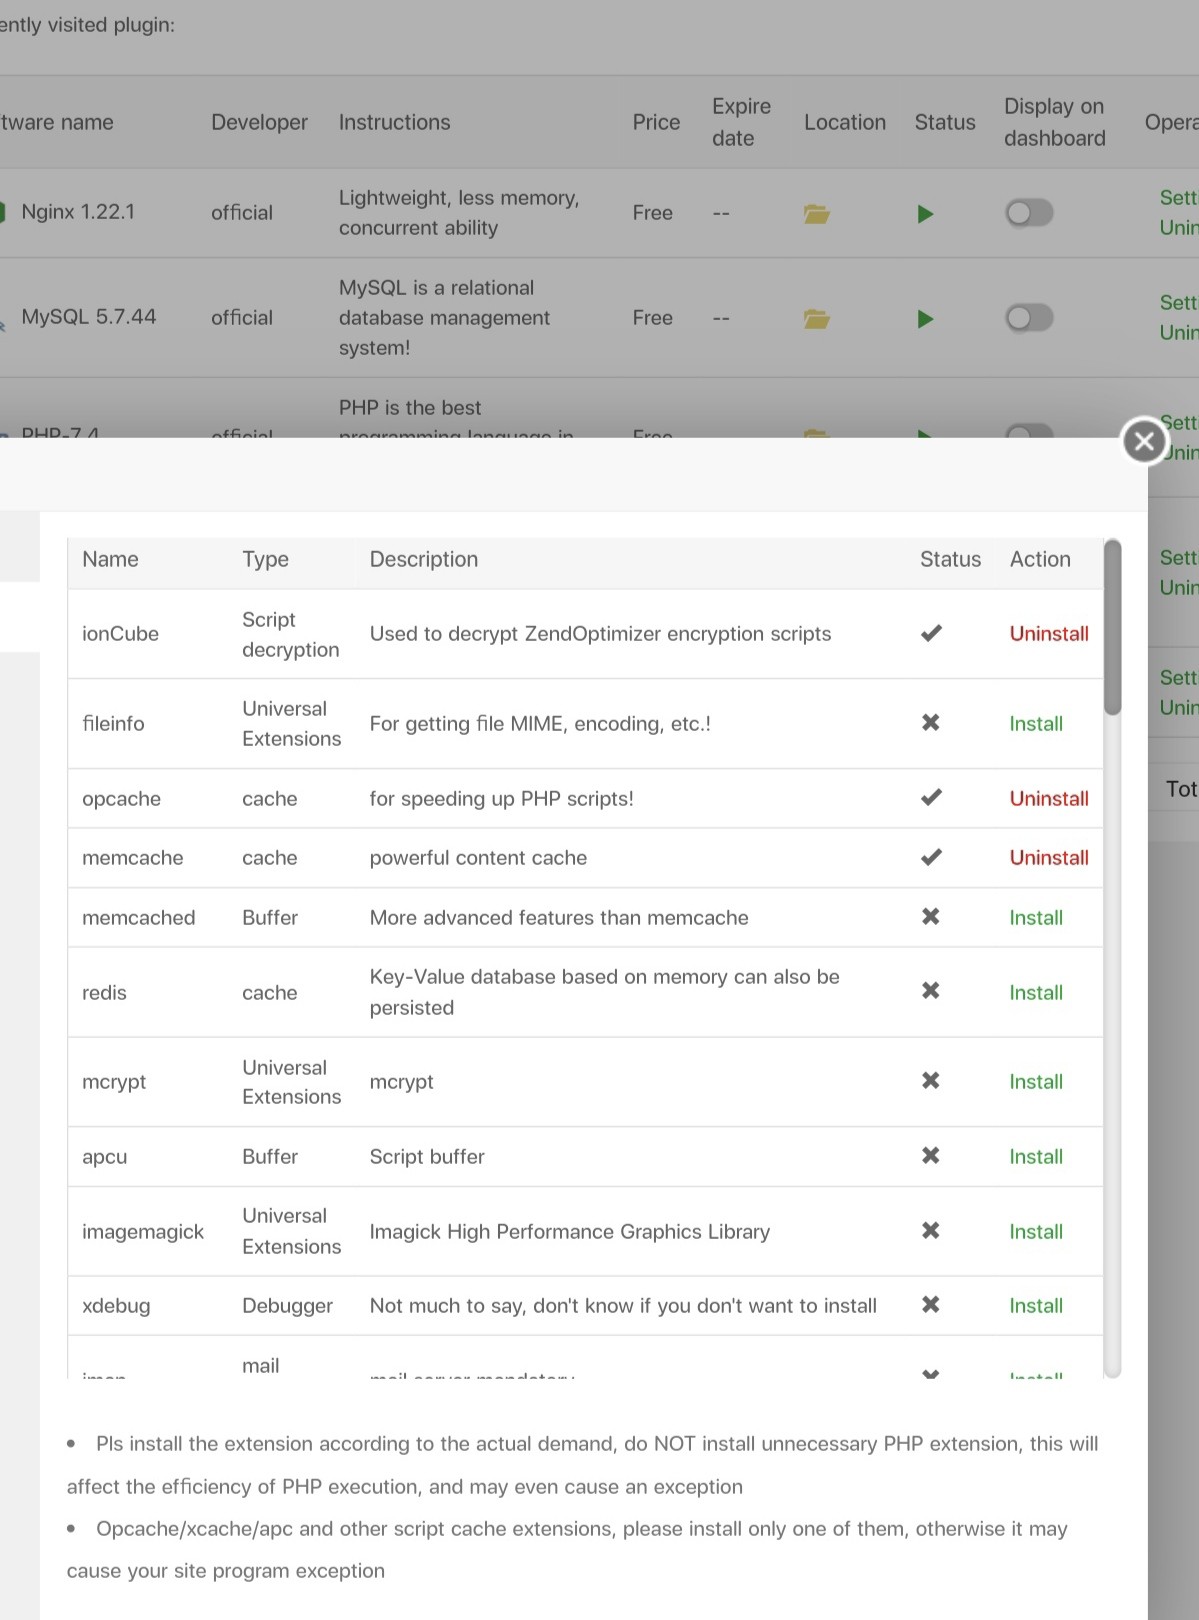
Task: Click the MySQL running status play icon
Action: [x=925, y=318]
